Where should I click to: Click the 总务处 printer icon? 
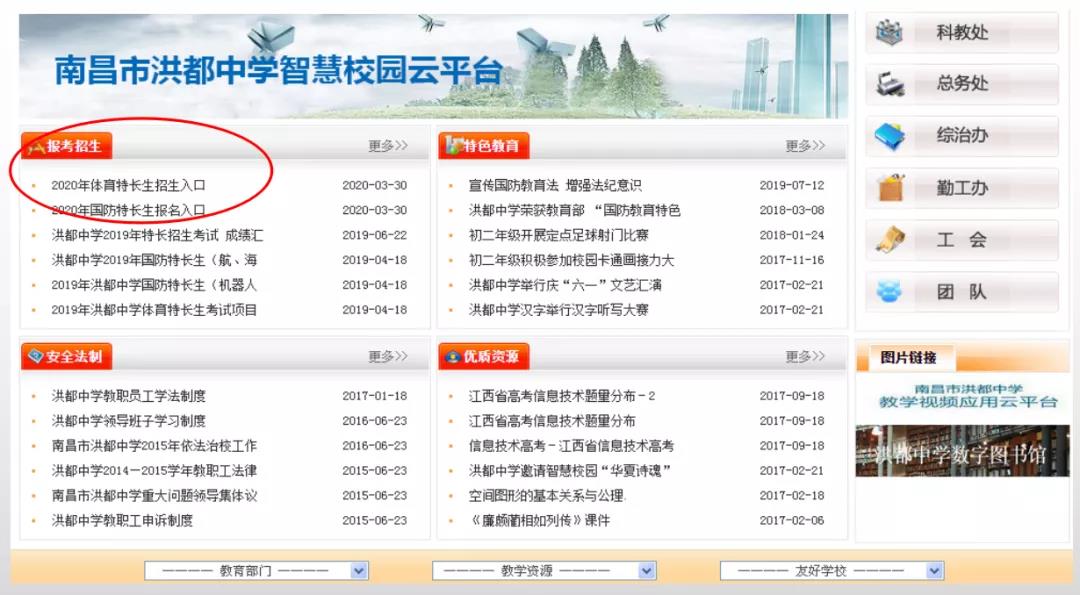tap(889, 84)
